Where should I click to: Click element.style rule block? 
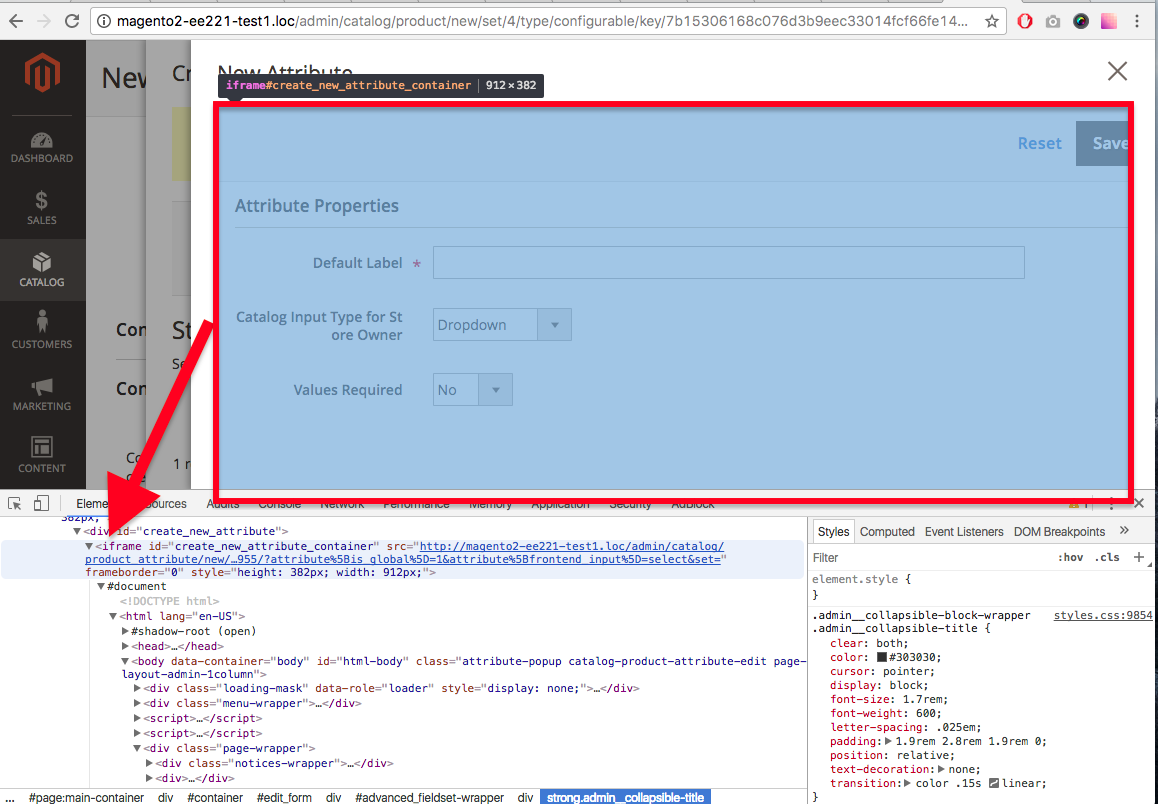(862, 587)
